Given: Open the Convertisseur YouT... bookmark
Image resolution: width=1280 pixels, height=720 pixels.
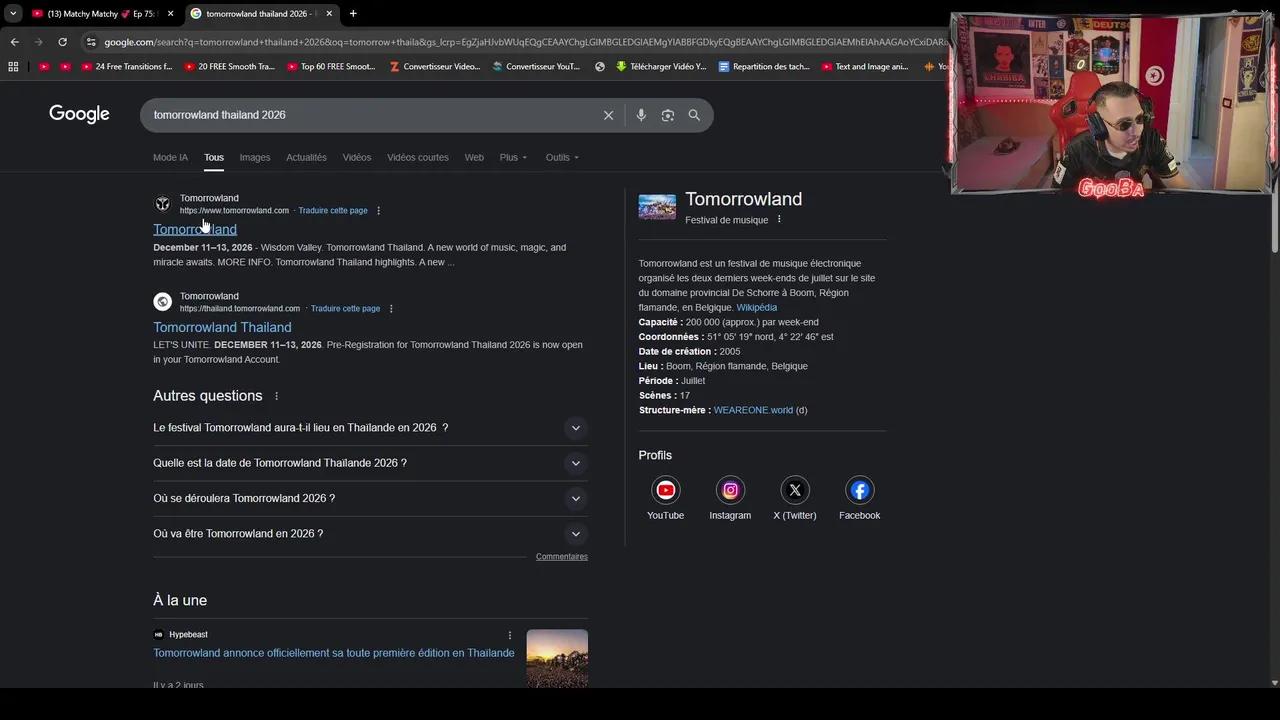Looking at the screenshot, I should (x=536, y=67).
